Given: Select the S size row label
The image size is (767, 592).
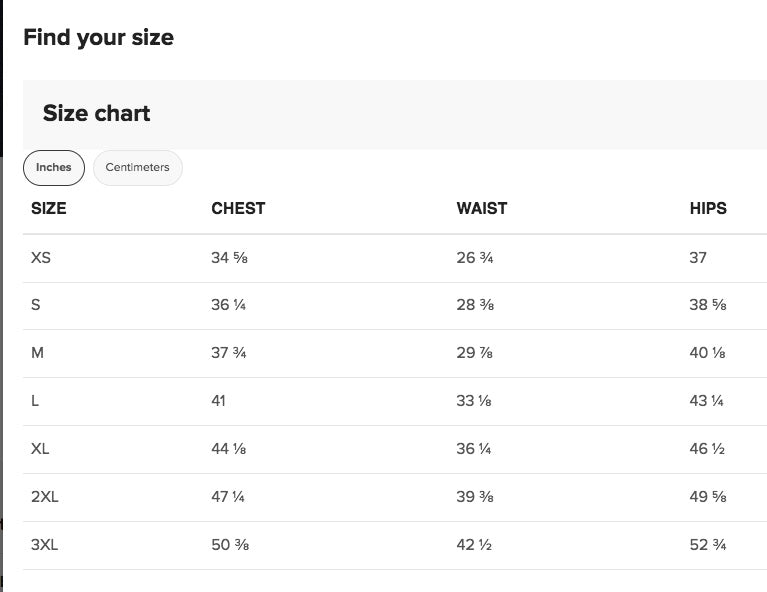Looking at the screenshot, I should (36, 305).
